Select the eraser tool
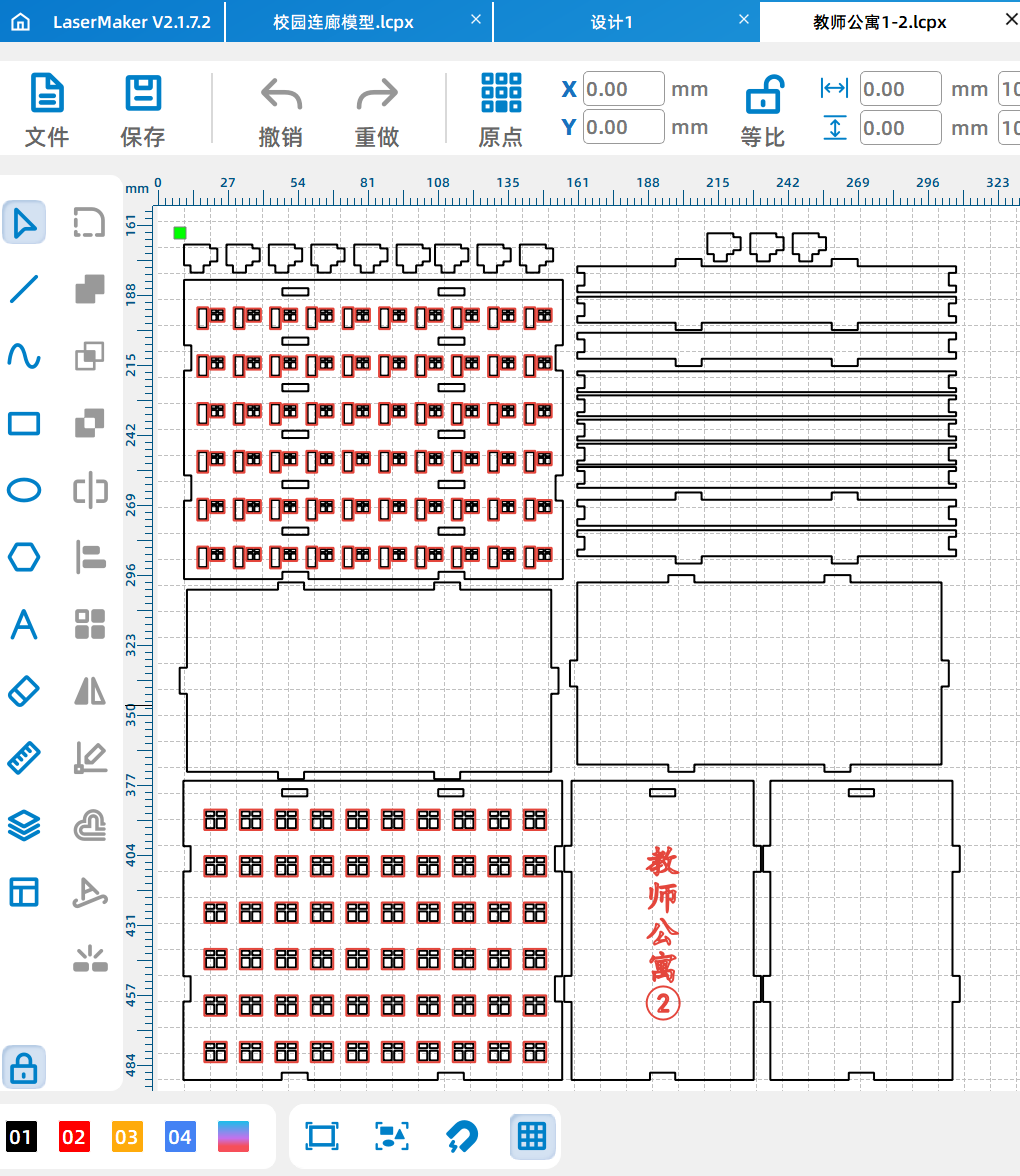 (24, 691)
